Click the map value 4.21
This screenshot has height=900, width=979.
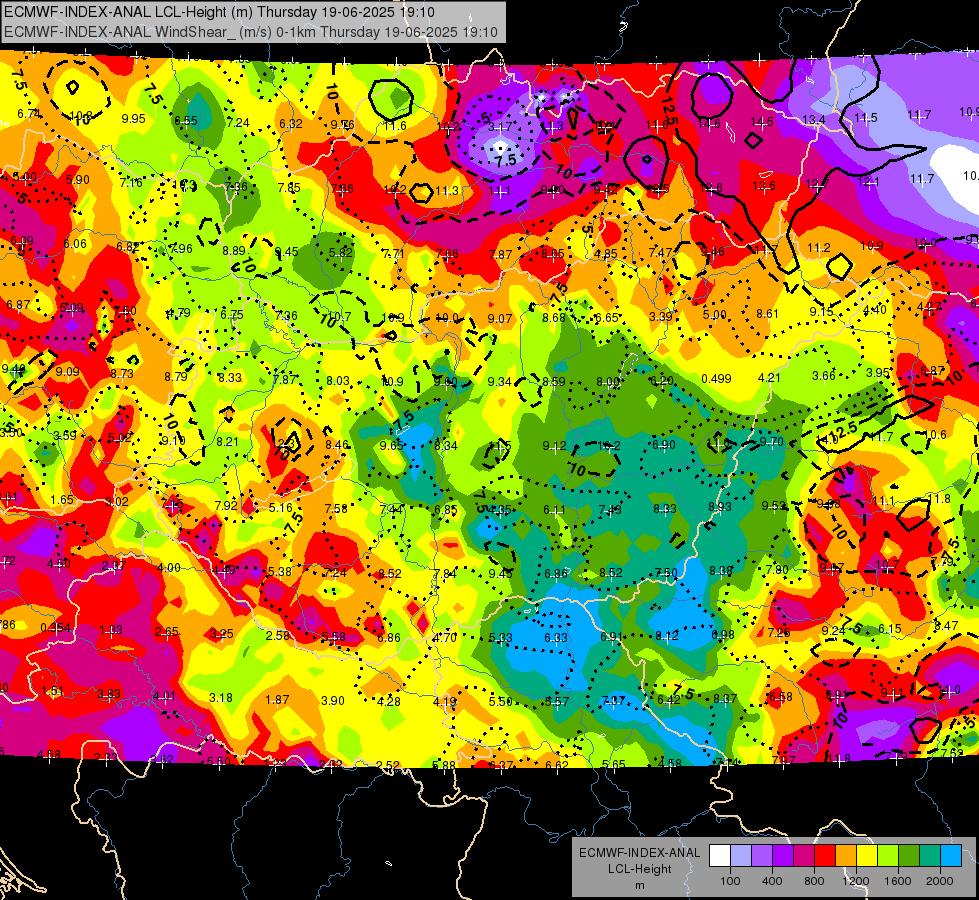point(769,377)
